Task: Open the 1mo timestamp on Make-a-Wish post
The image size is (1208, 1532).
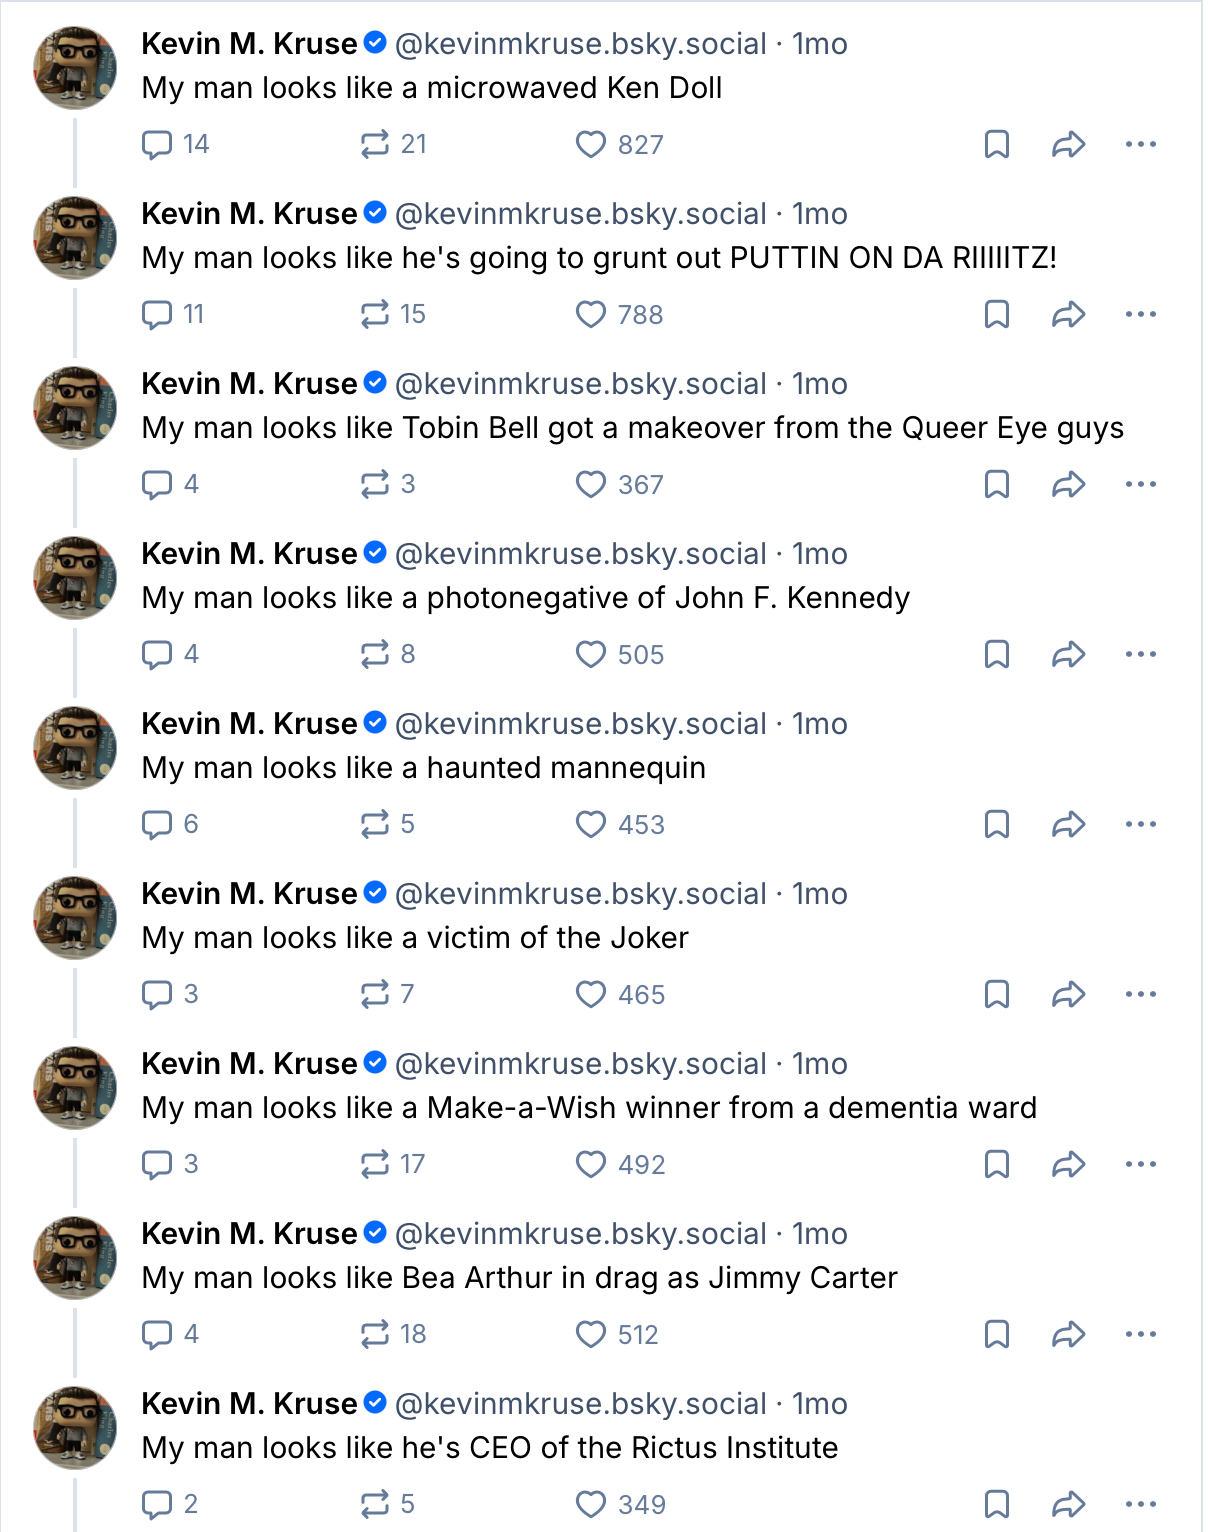Action: pyautogui.click(x=820, y=1064)
